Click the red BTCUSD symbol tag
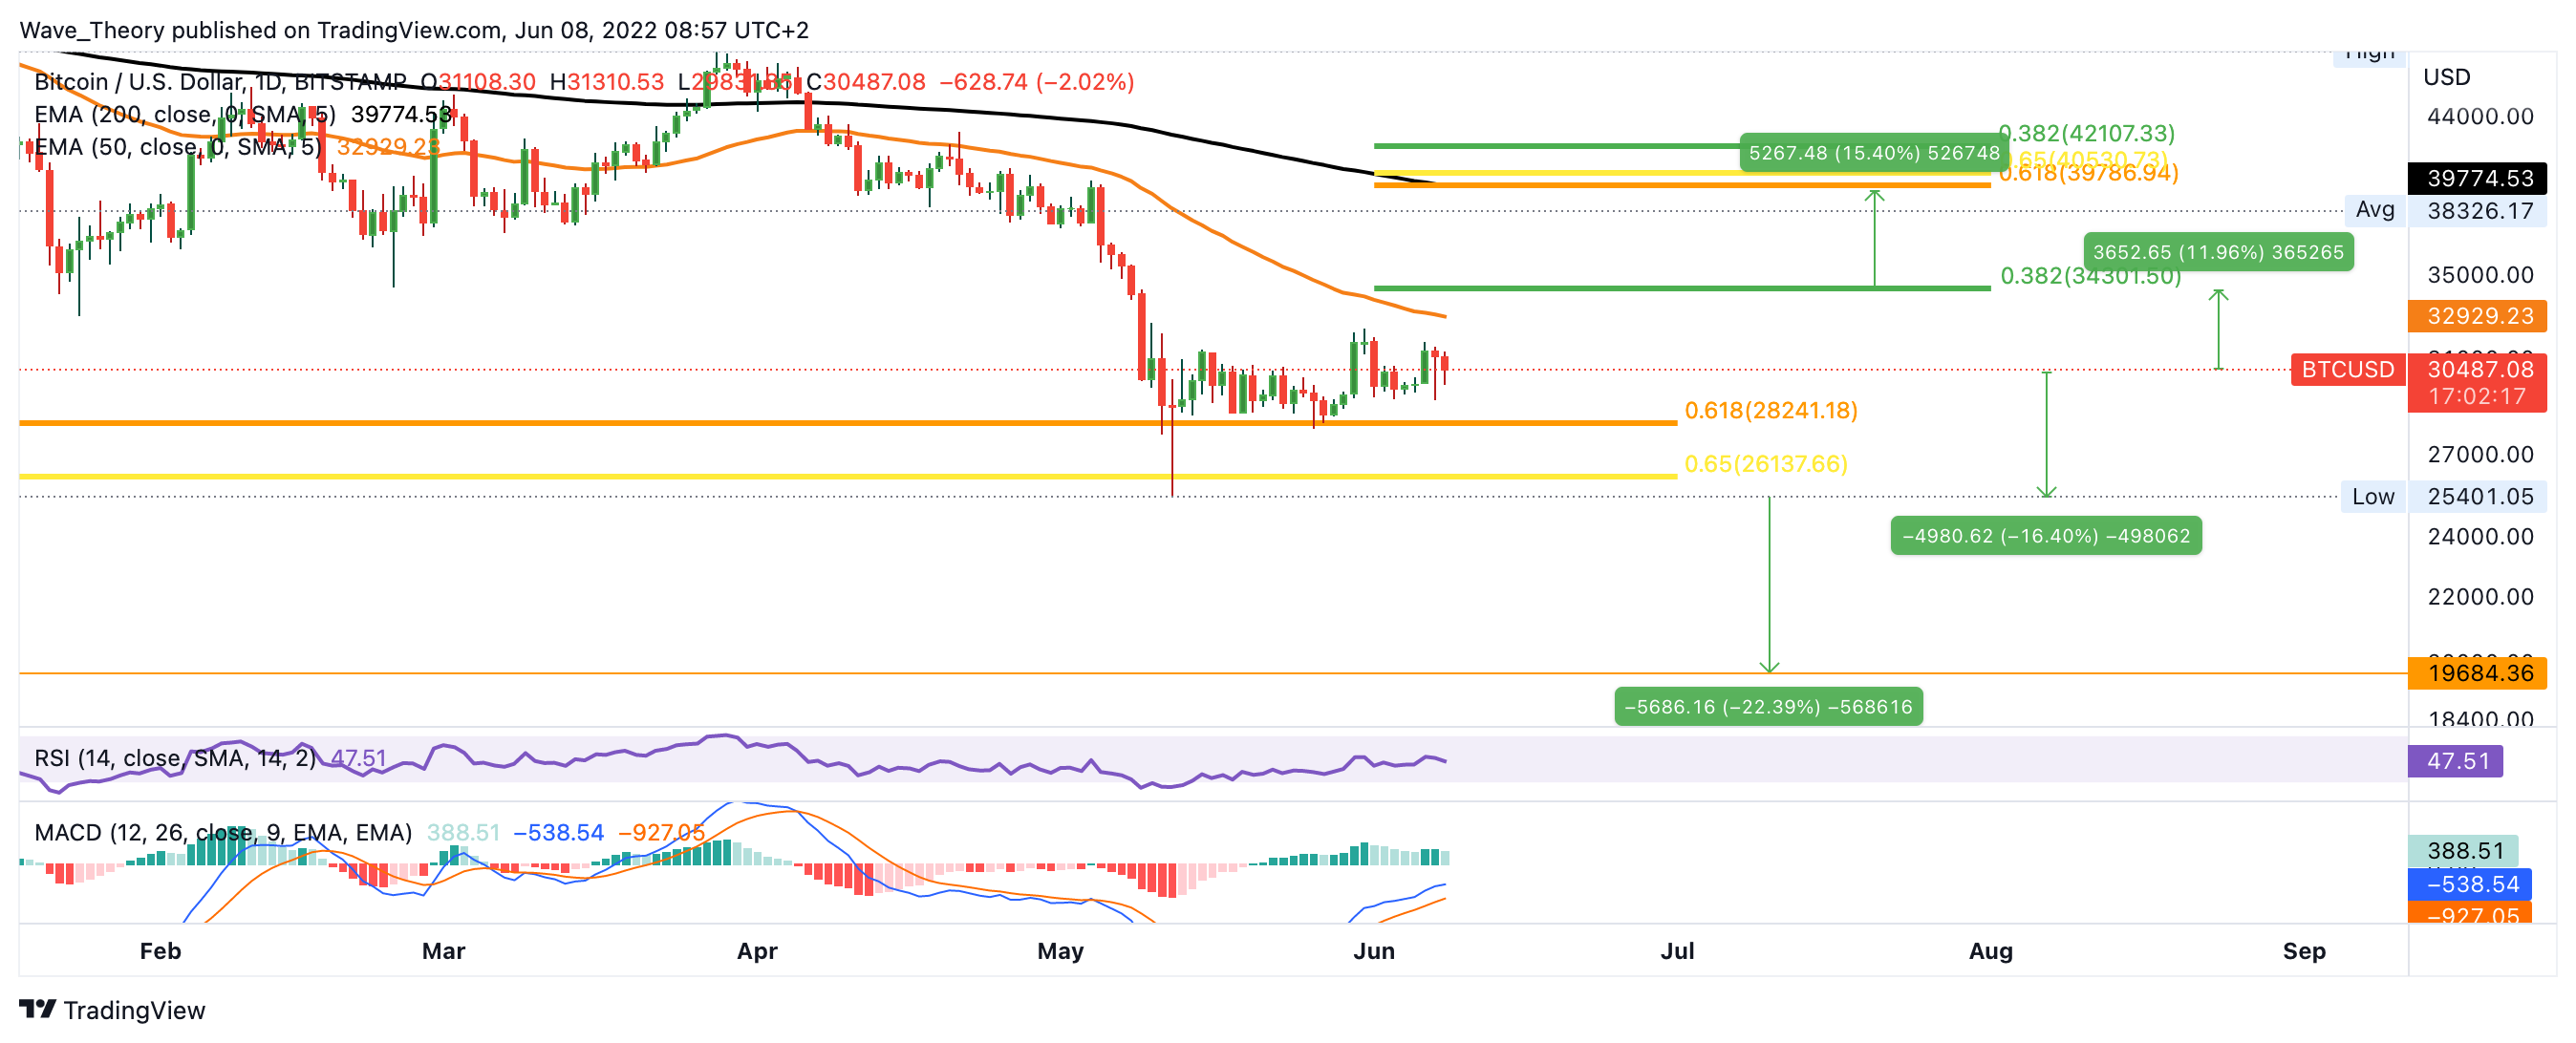The height and width of the screenshot is (1043, 2576). point(2347,370)
